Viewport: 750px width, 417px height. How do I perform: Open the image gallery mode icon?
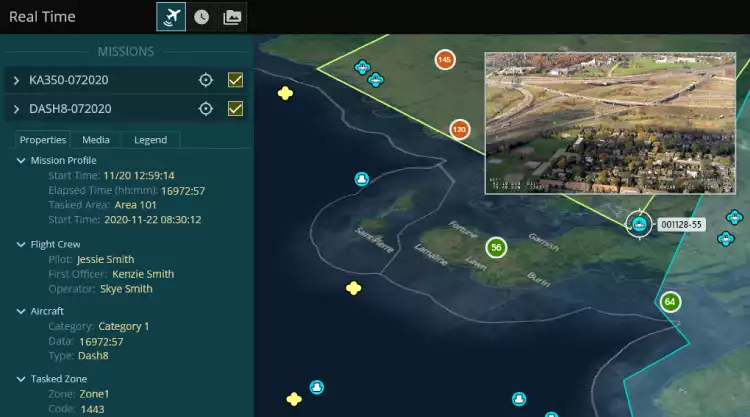click(232, 17)
